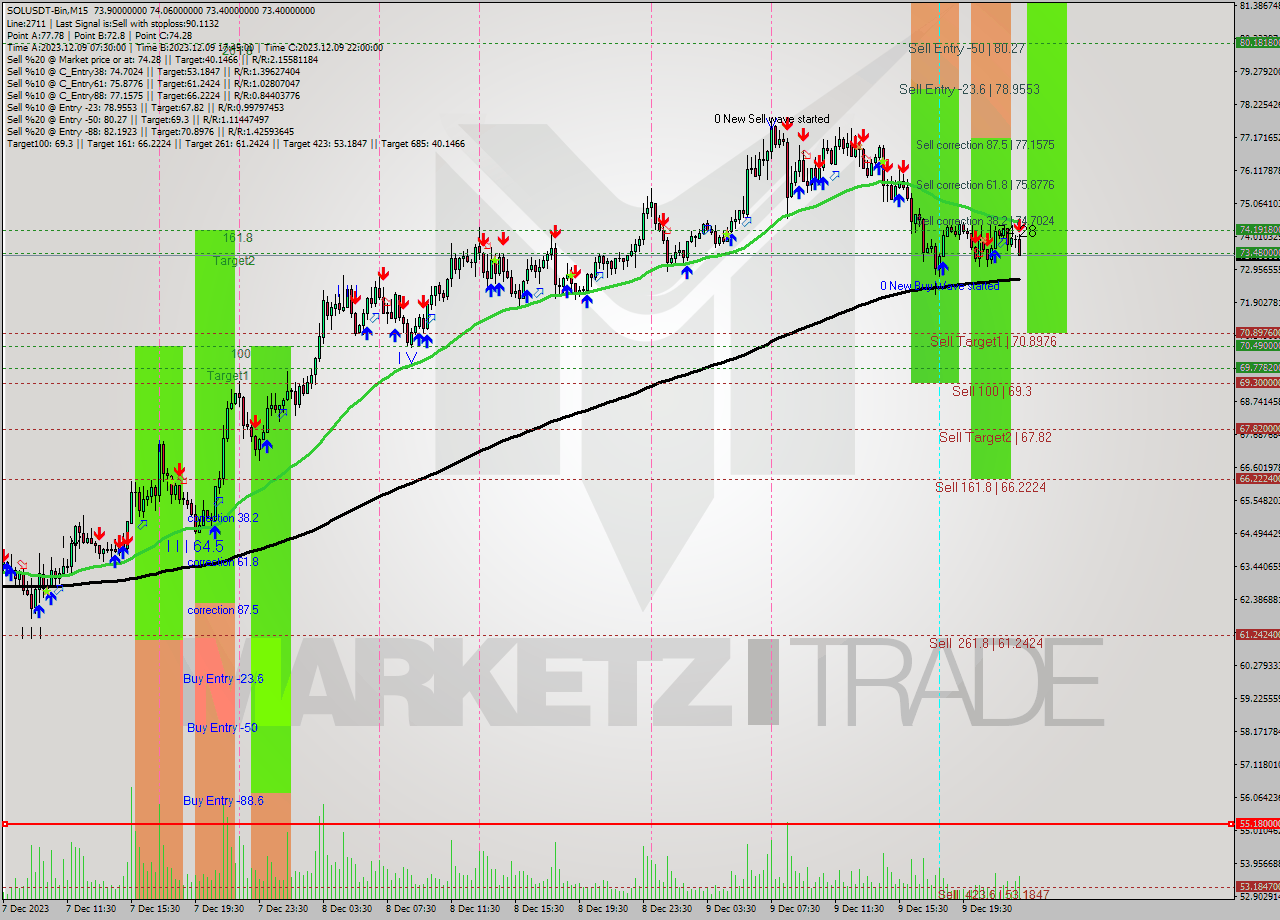Click the '8 Dec 03:30' time axis label
The height and width of the screenshot is (920, 1280).
[x=349, y=909]
